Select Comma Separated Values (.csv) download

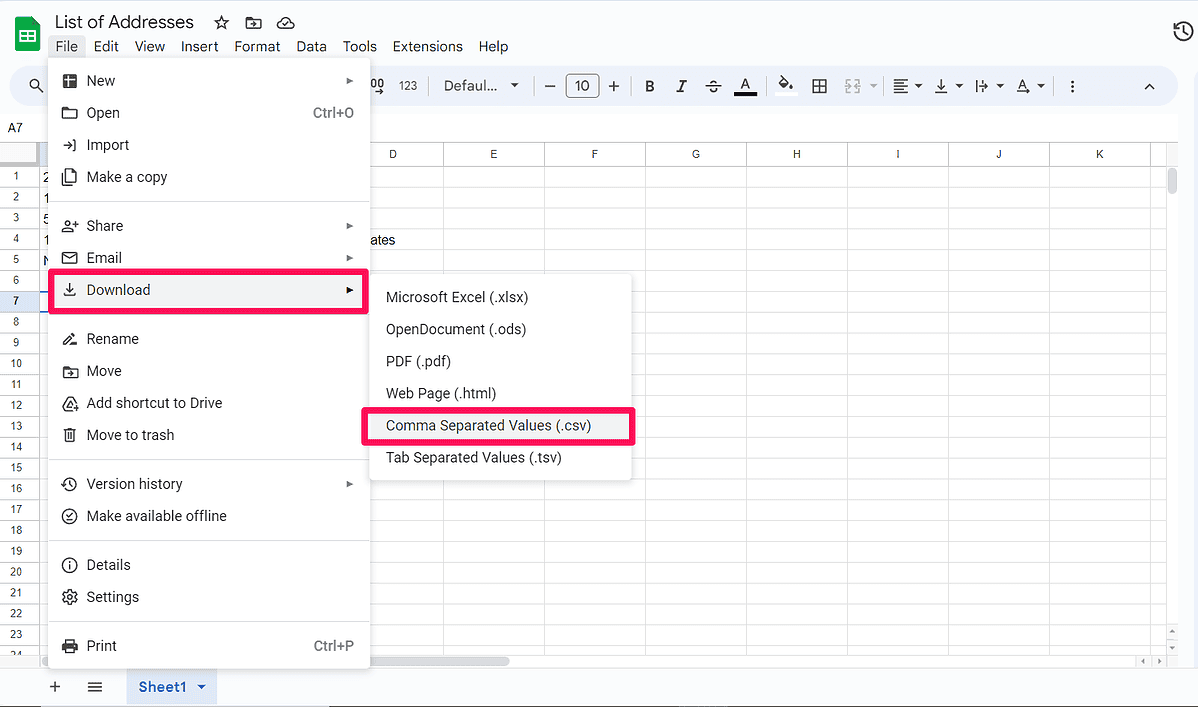tap(498, 425)
